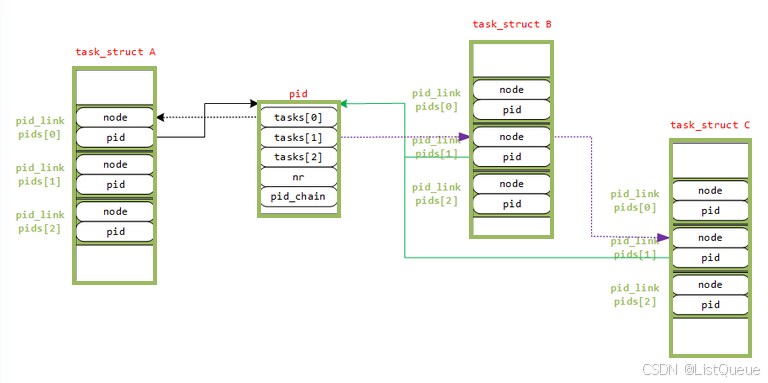Click the pid_chain cell in pid box
Screen dimensions: 768x383
click(x=299, y=196)
